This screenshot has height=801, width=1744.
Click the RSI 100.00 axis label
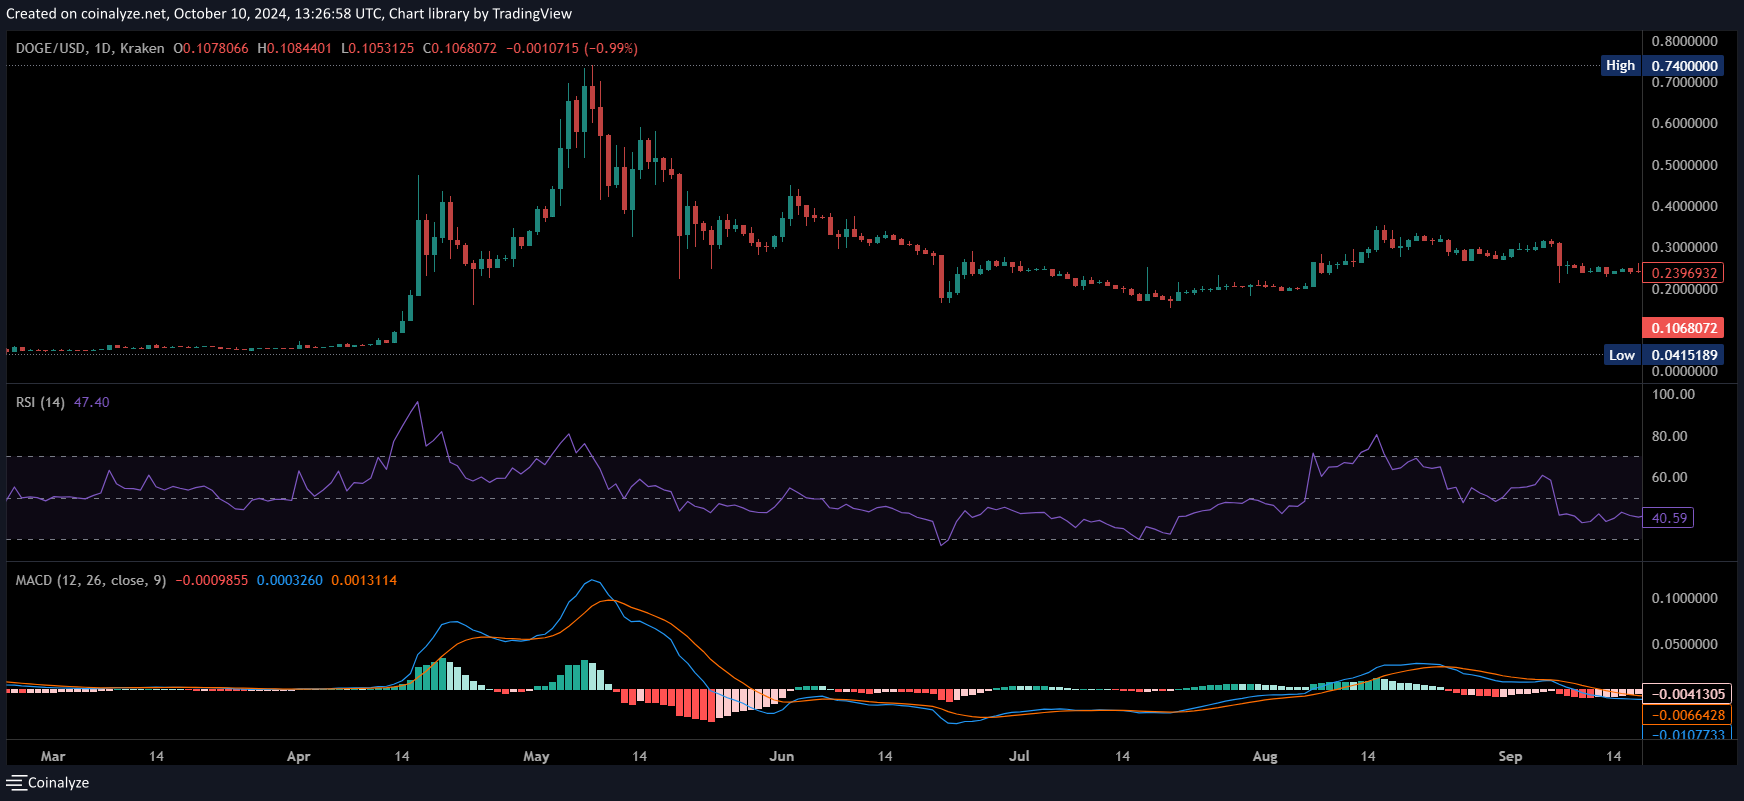point(1673,394)
